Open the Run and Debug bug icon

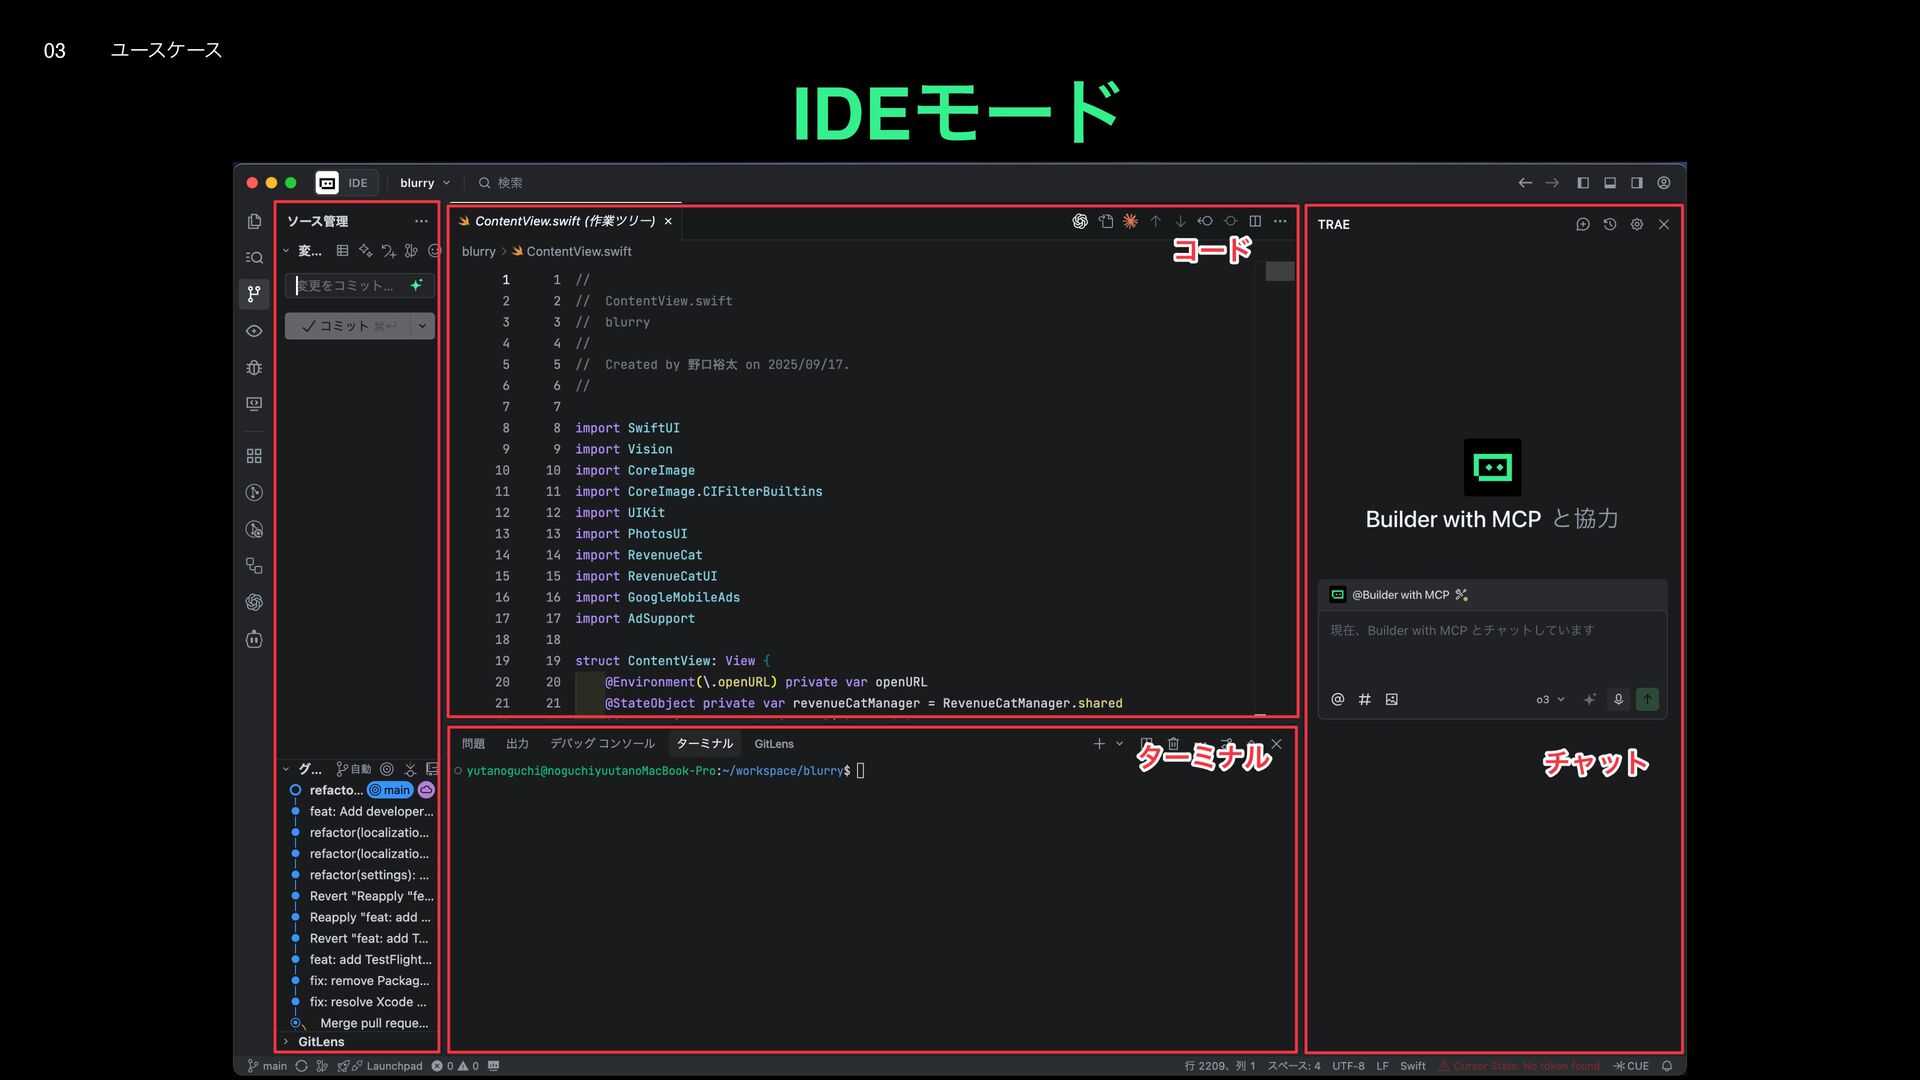(254, 367)
